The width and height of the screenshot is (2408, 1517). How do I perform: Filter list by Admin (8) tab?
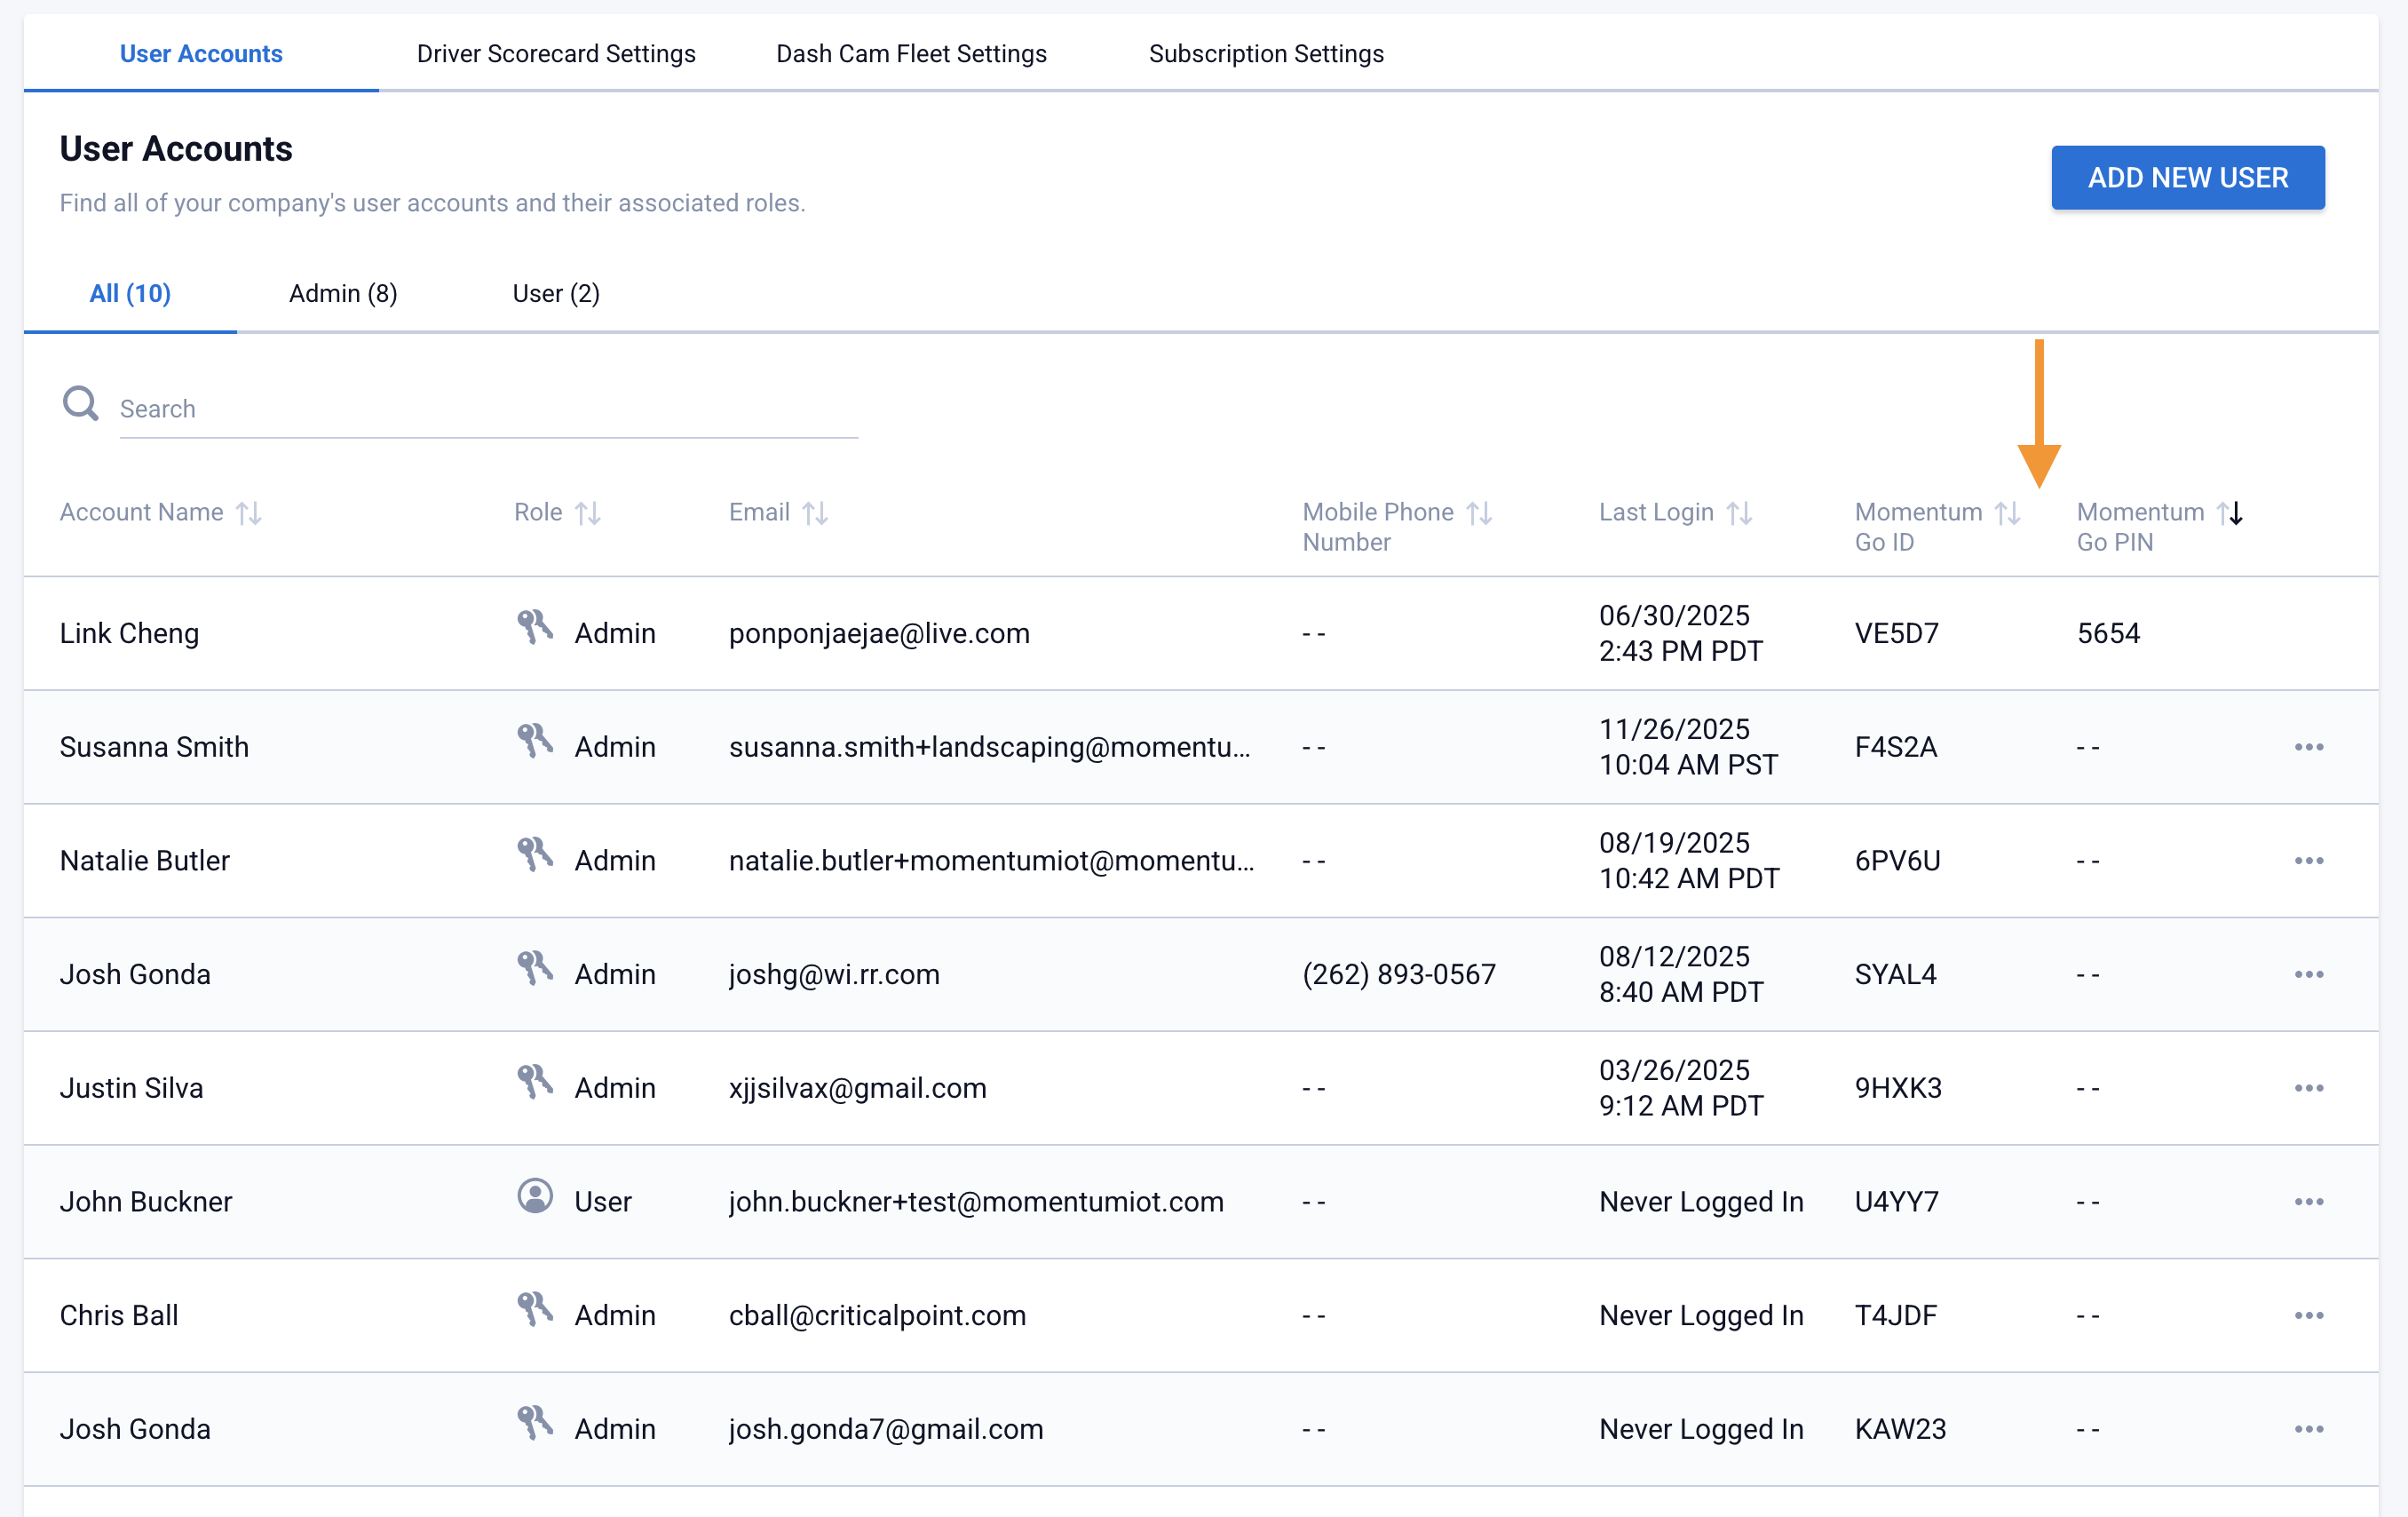tap(343, 293)
